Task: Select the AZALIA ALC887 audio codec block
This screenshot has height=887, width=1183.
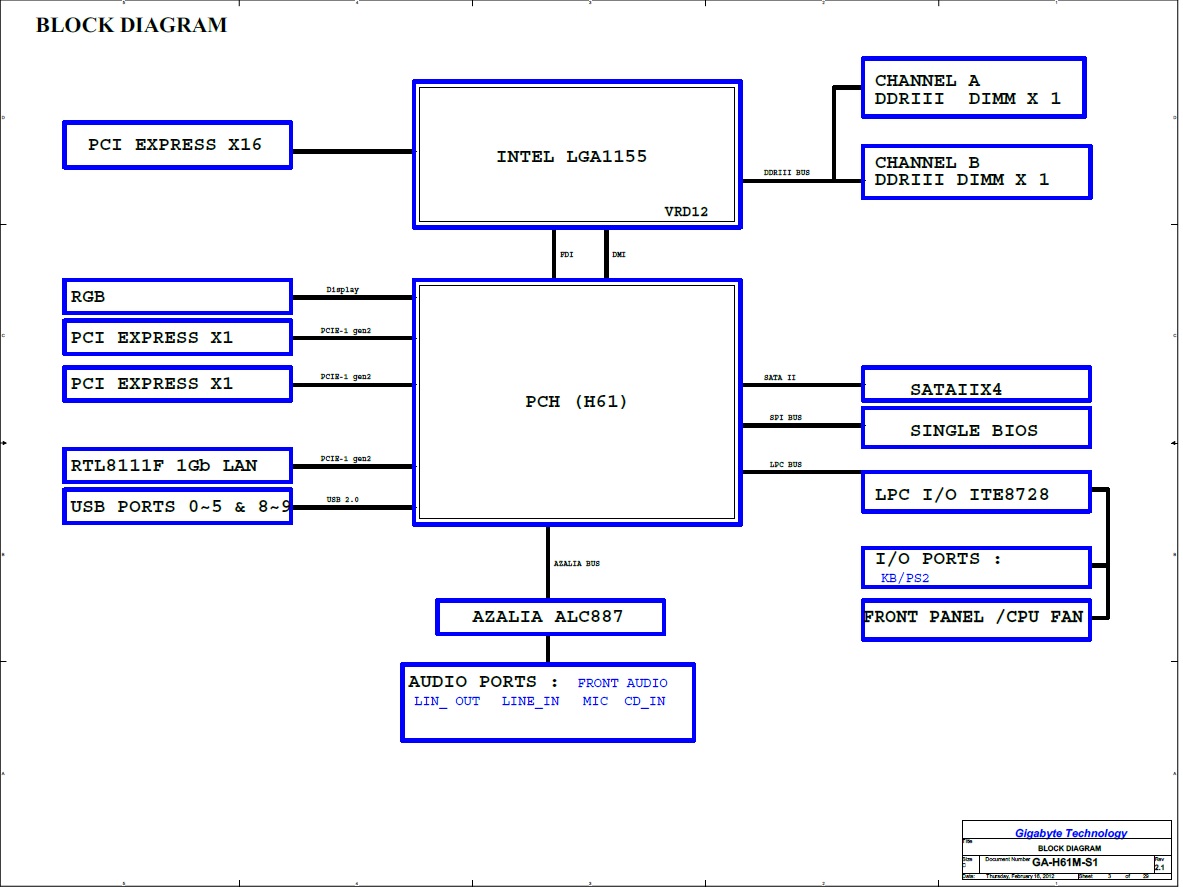Action: click(x=549, y=617)
